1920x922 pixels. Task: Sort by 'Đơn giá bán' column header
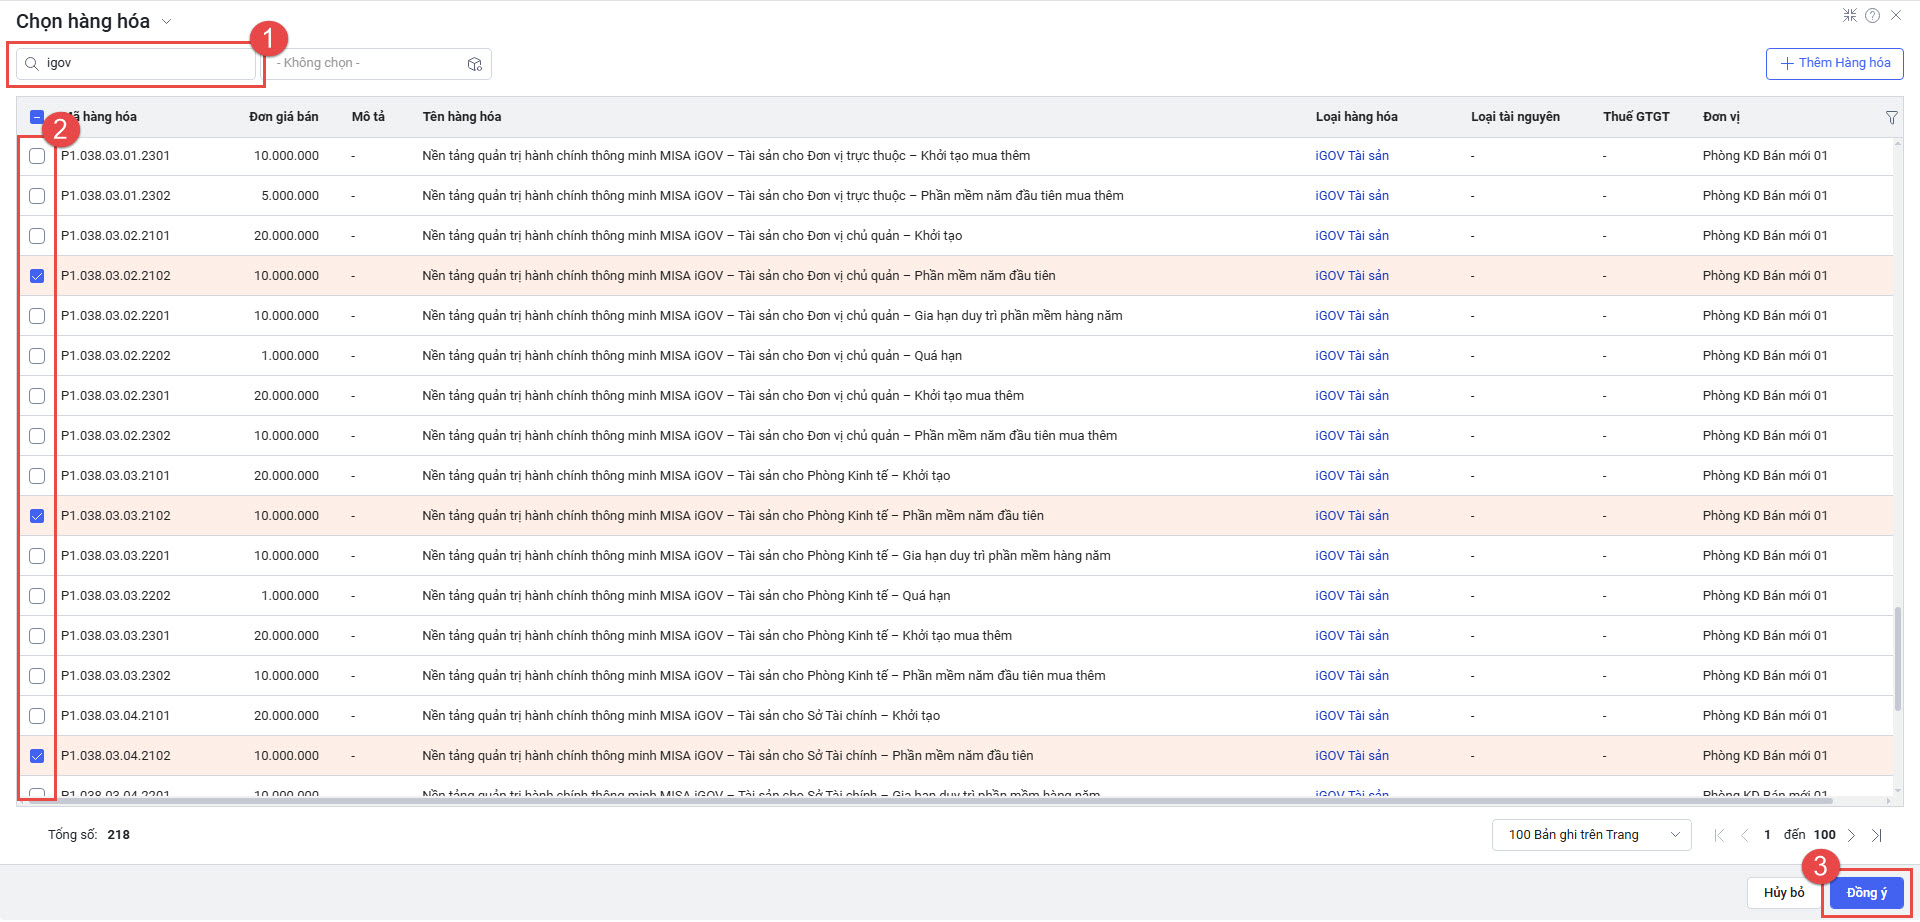(283, 117)
